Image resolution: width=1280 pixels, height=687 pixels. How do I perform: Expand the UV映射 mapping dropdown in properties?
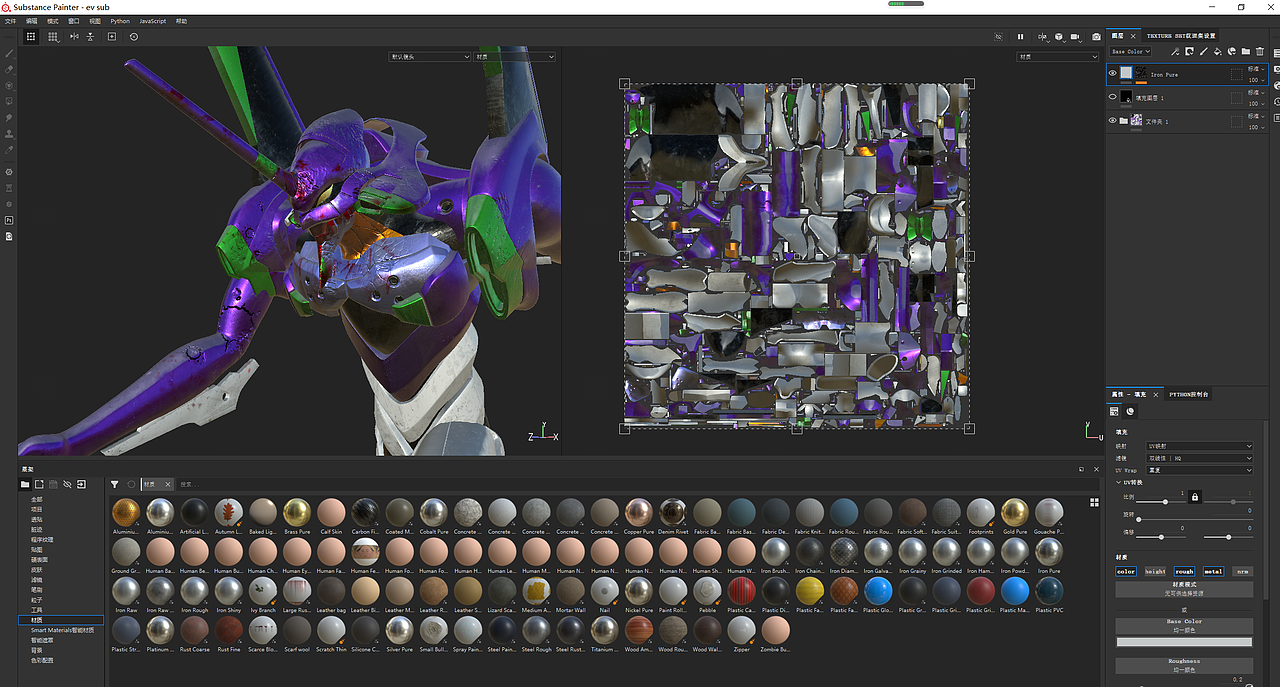point(1198,446)
